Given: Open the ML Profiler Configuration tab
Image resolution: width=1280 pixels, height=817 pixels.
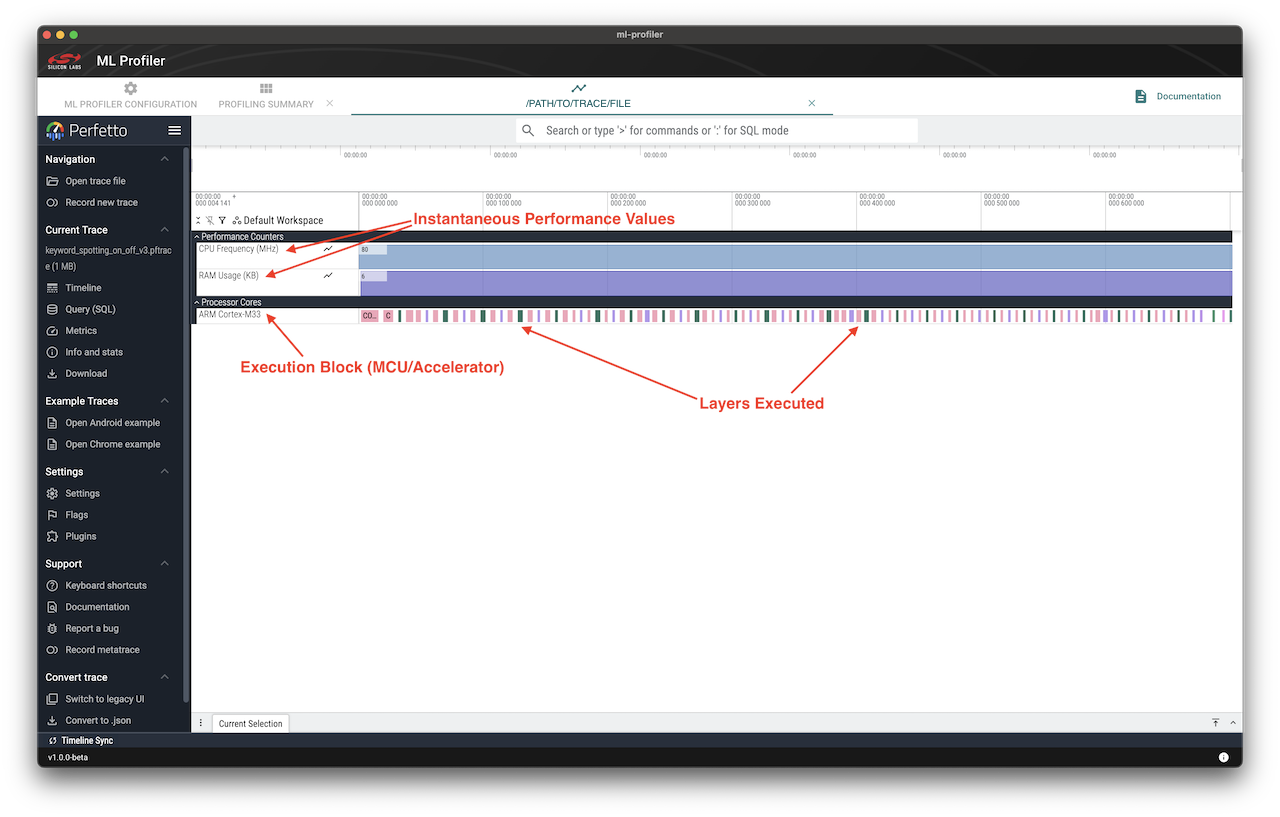Looking at the screenshot, I should 130,96.
